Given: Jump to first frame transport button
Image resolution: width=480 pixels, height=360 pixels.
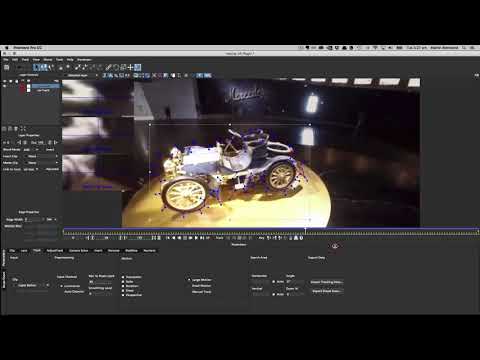Looking at the screenshot, I should pos(168,238).
